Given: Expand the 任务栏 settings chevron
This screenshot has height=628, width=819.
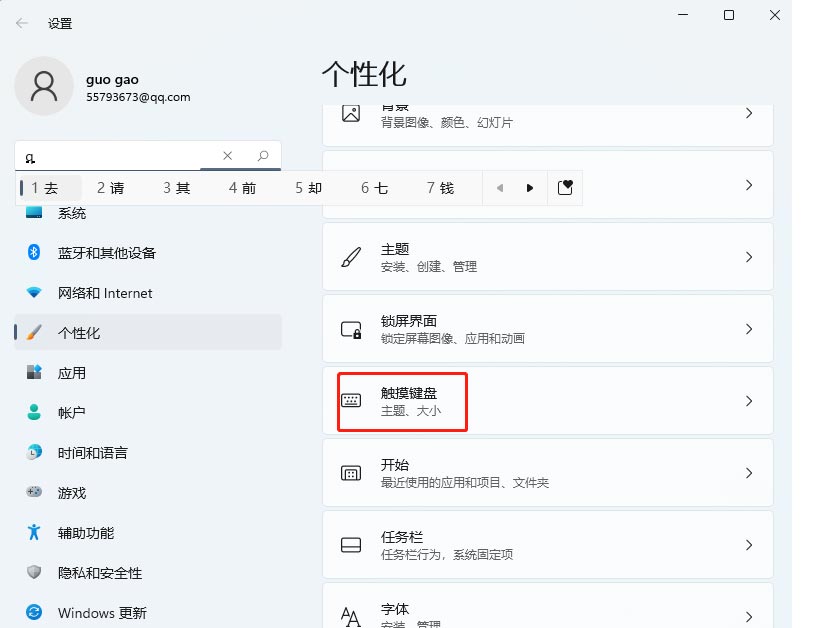Looking at the screenshot, I should [749, 544].
